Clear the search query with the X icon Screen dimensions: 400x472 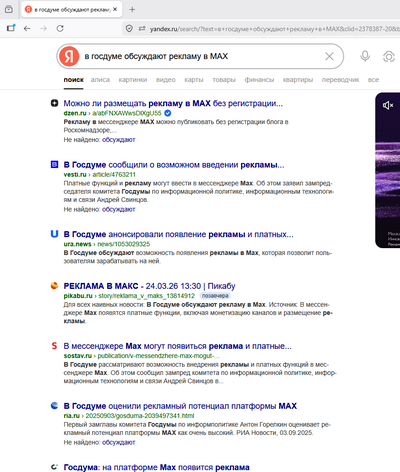pyautogui.click(x=329, y=56)
